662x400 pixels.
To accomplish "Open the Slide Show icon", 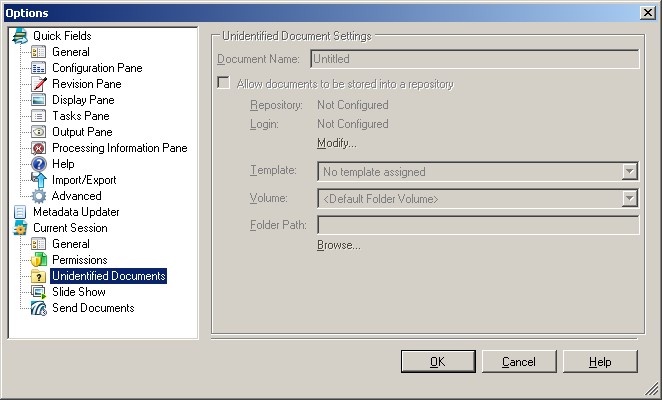I will pos(39,292).
